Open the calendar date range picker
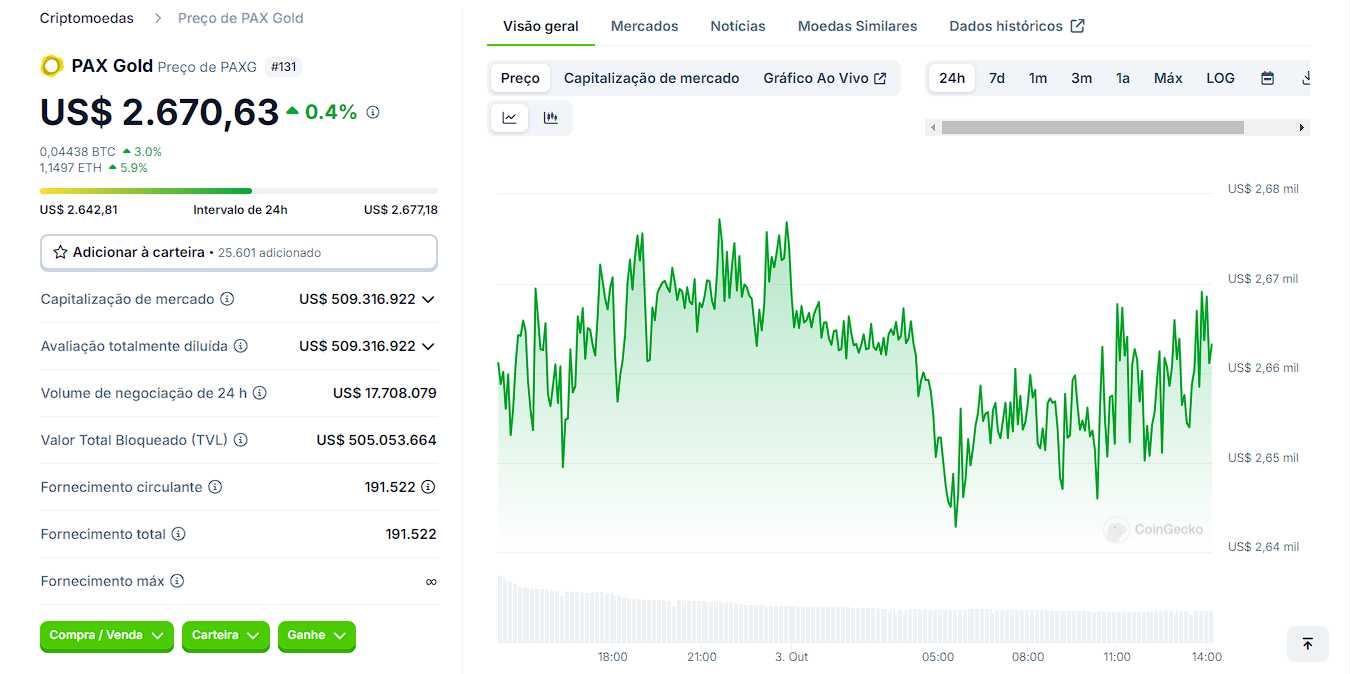 1267,77
